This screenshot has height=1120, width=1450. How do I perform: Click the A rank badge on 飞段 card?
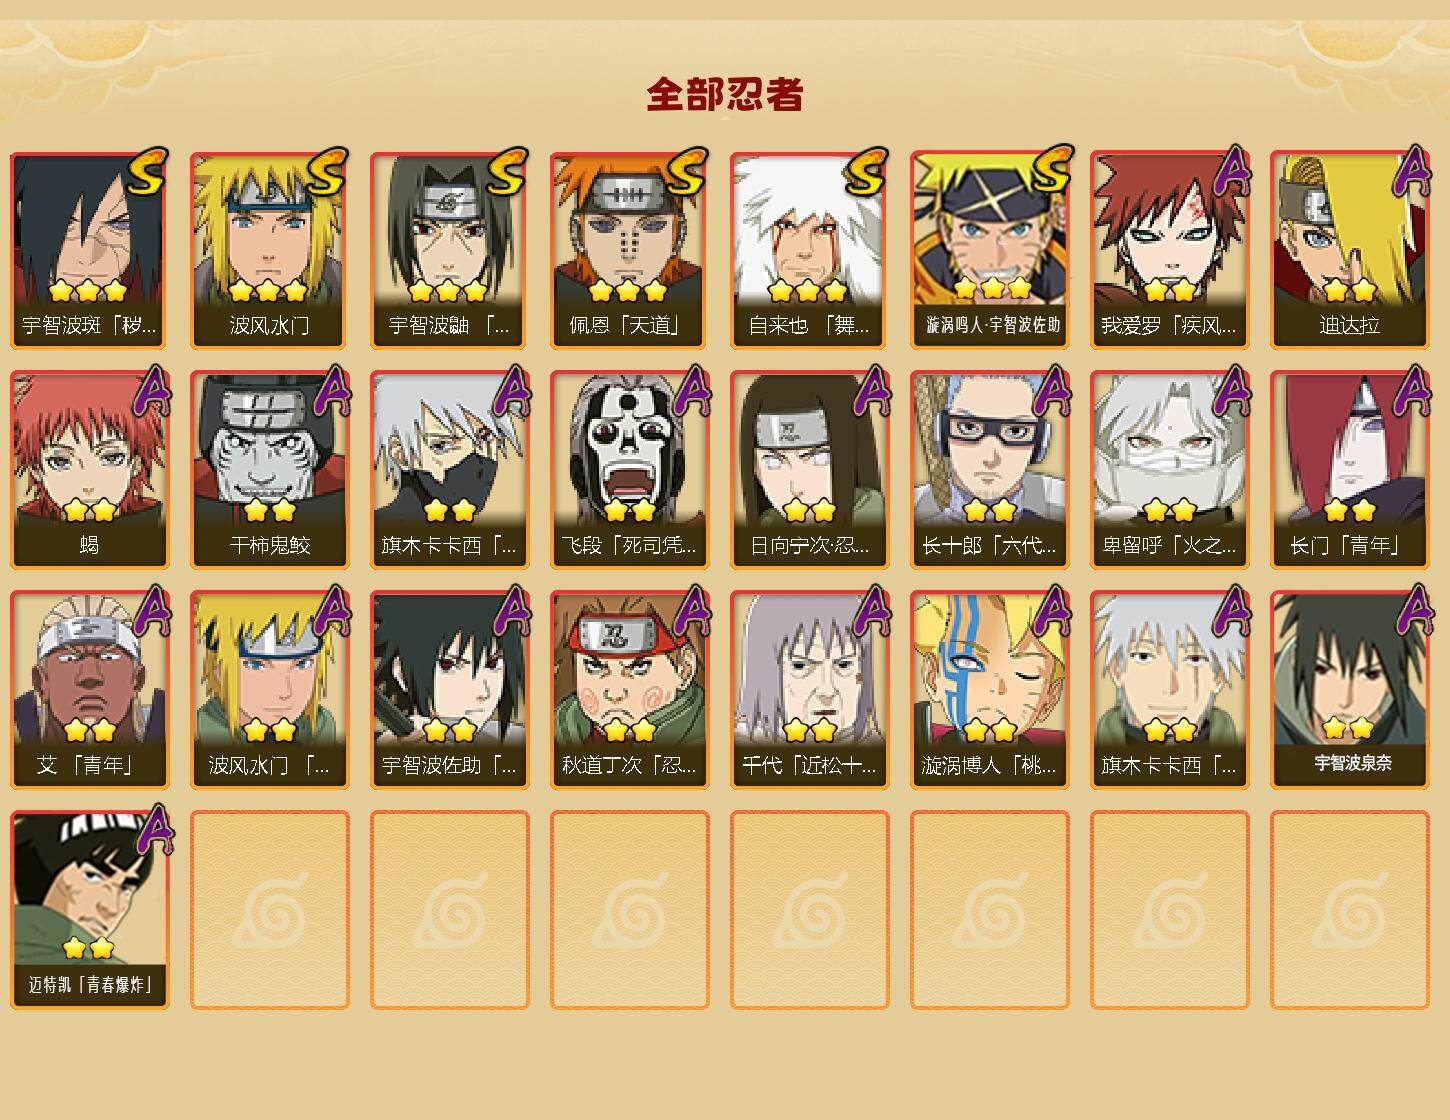tap(692, 390)
